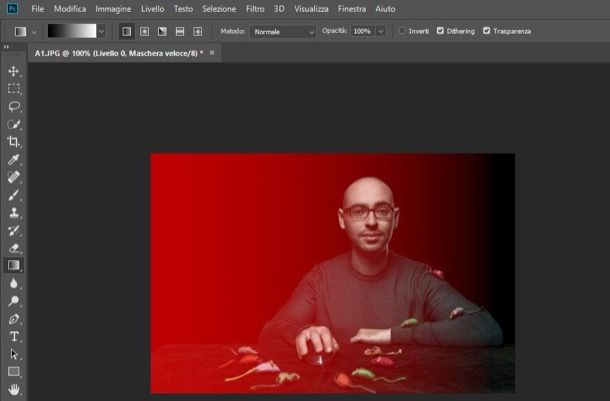Select the Clone Stamp tool
610x401 pixels.
14,212
